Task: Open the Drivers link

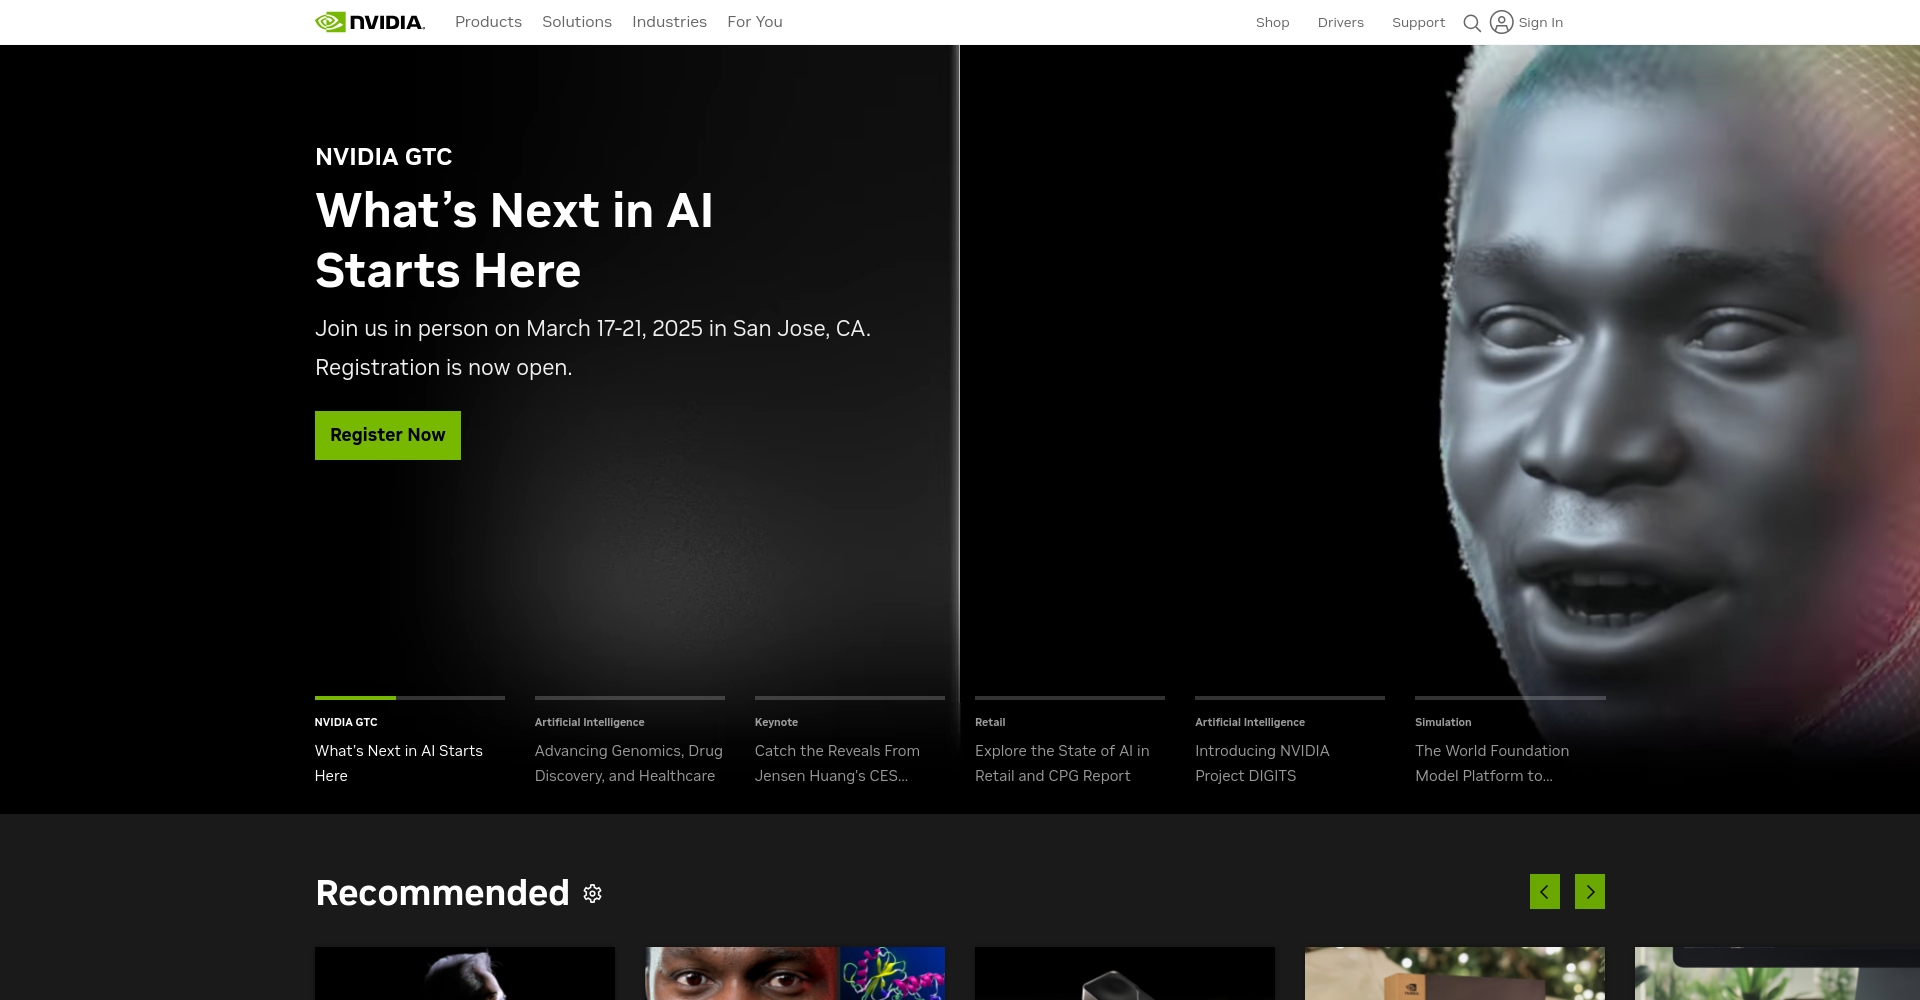Action: pyautogui.click(x=1341, y=23)
